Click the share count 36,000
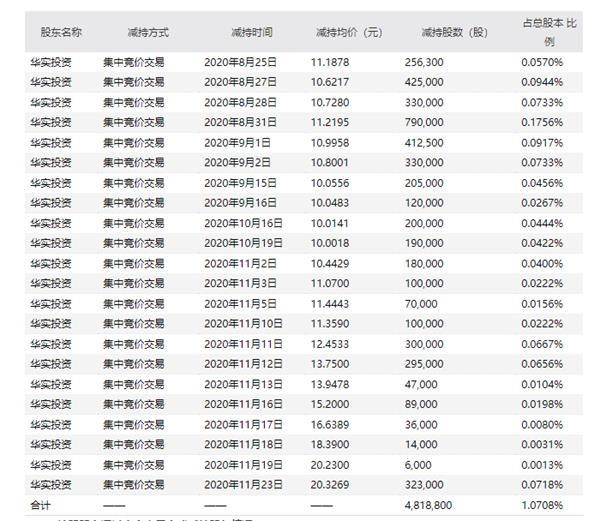Viewport: 600px width, 521px height. click(x=421, y=425)
